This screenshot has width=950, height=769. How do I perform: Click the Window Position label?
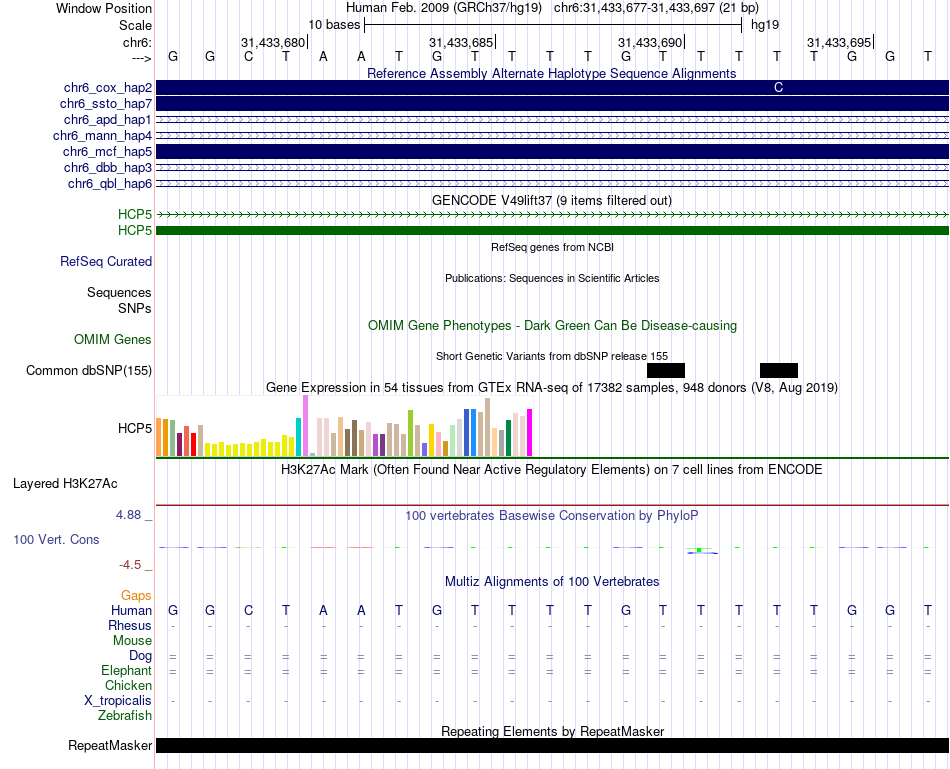point(104,8)
